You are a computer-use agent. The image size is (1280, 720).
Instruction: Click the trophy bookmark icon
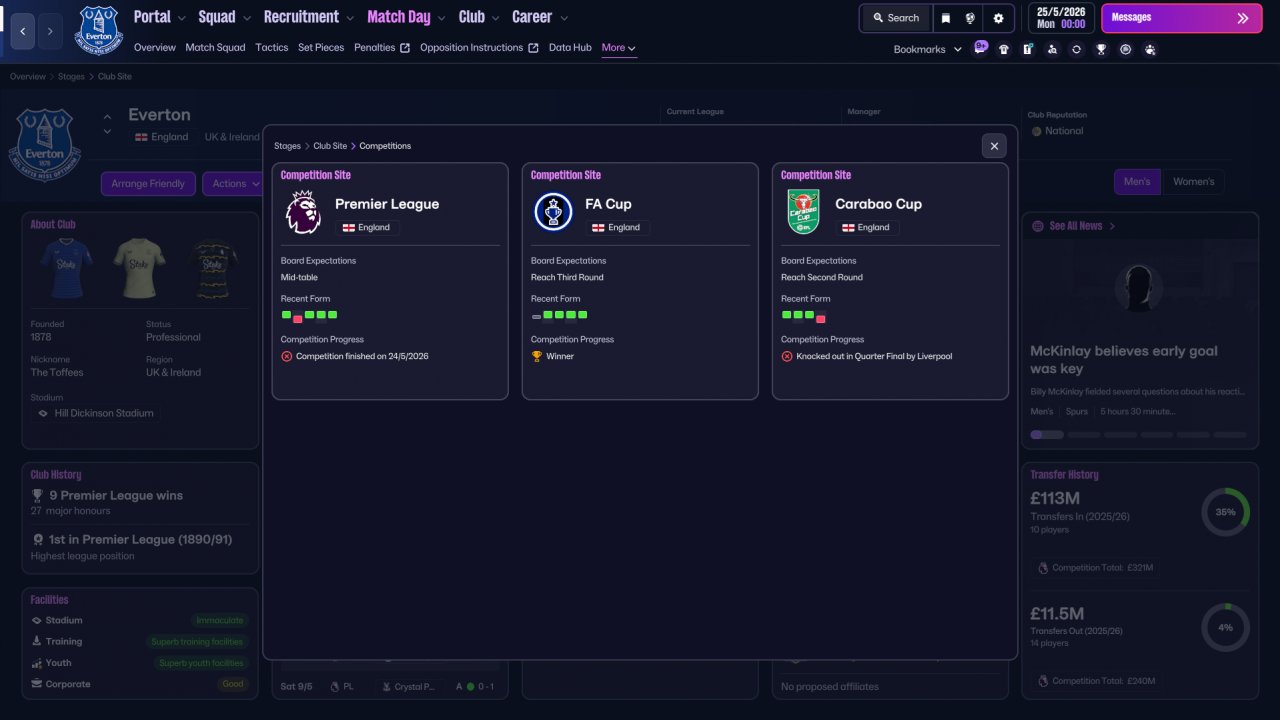(x=1101, y=49)
